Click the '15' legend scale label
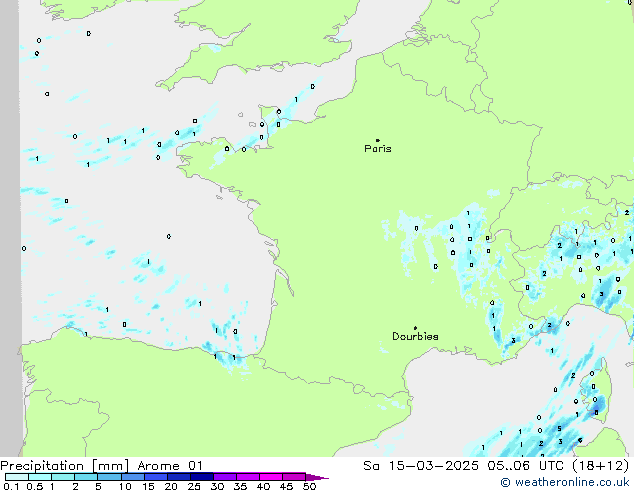This screenshot has width=634, height=490. [148, 486]
